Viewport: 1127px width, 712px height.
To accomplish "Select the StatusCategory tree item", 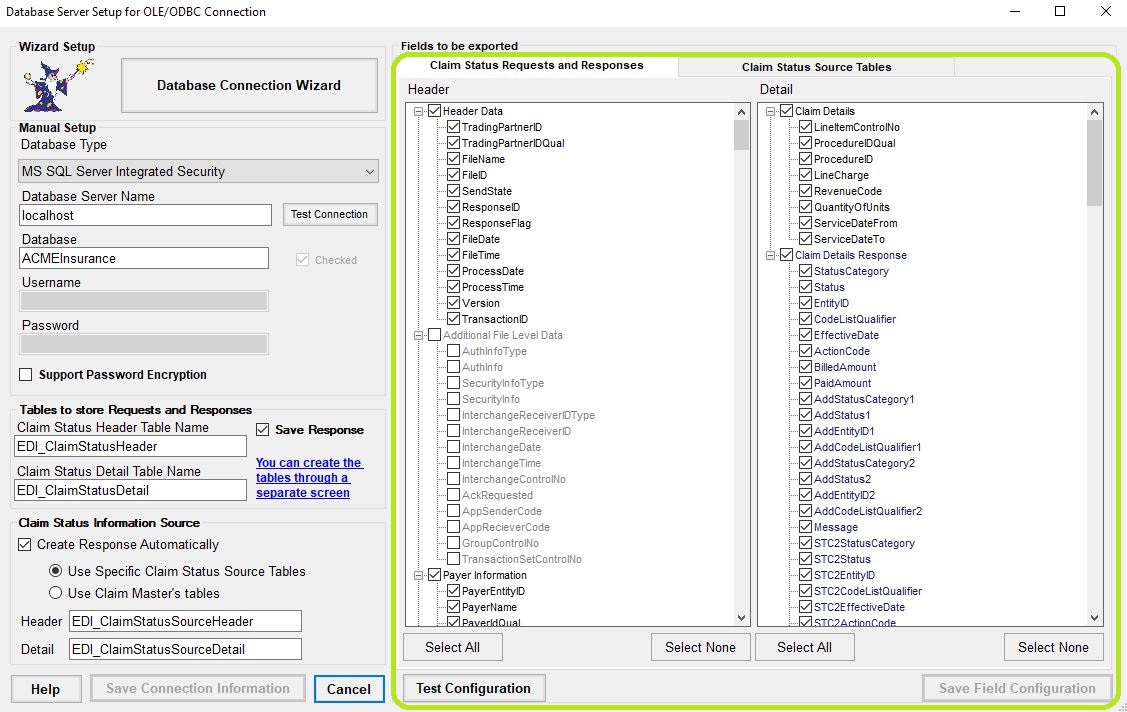I will 851,272.
